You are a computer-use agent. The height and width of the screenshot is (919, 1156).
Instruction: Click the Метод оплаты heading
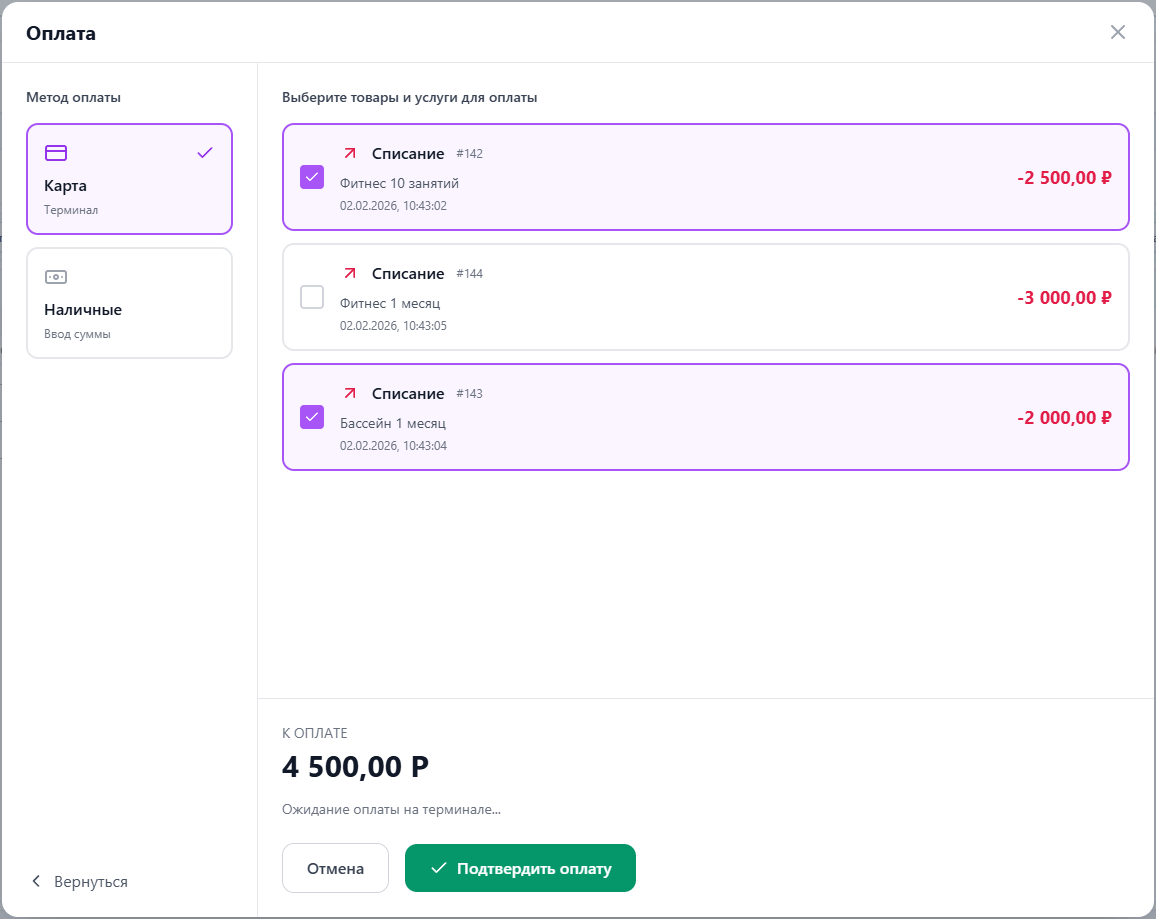[74, 97]
